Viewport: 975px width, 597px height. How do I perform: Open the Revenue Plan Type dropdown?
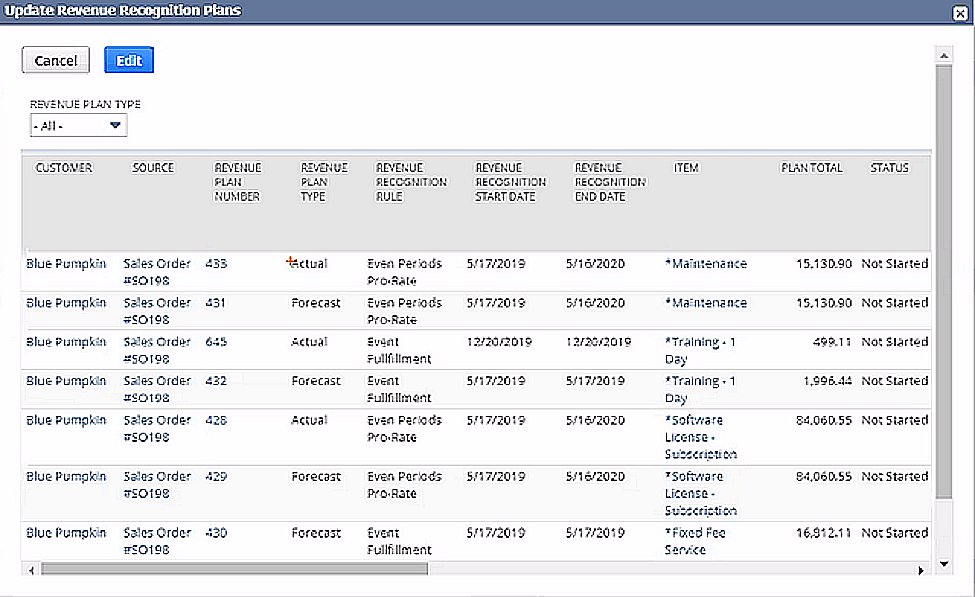pyautogui.click(x=78, y=126)
